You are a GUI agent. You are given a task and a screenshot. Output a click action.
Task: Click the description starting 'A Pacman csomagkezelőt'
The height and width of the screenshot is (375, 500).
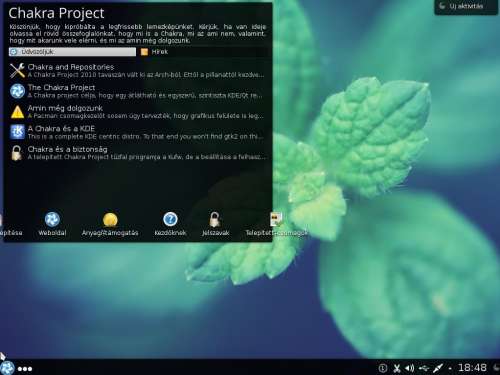click(146, 116)
